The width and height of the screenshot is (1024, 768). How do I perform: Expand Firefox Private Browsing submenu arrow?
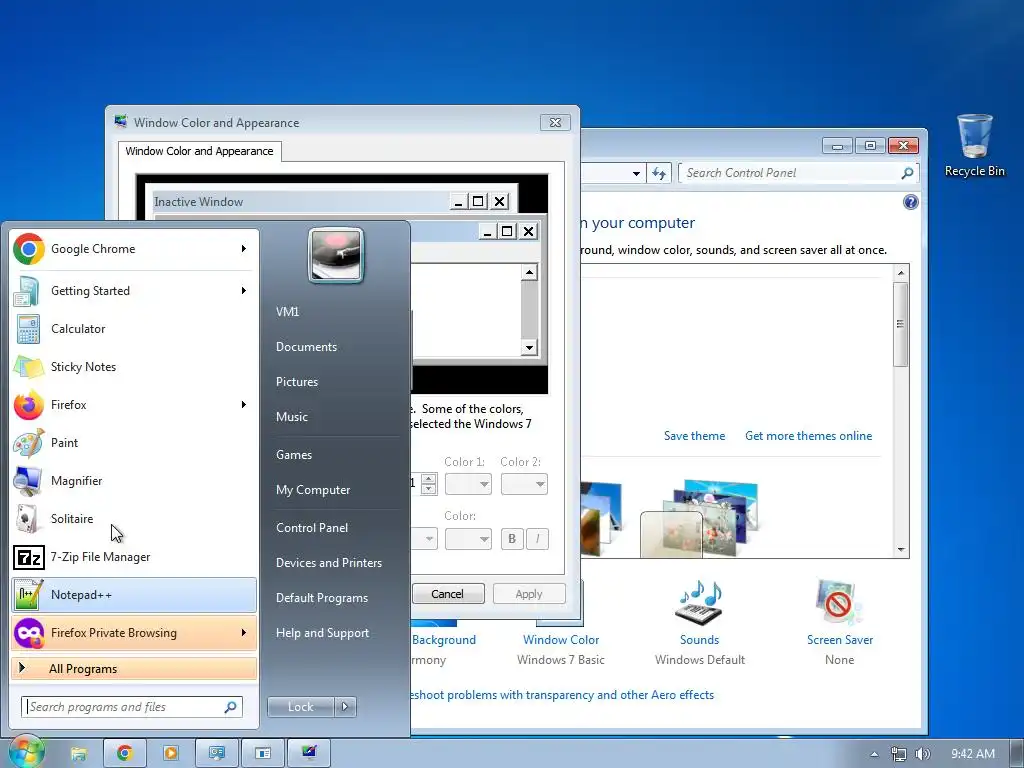tap(244, 633)
